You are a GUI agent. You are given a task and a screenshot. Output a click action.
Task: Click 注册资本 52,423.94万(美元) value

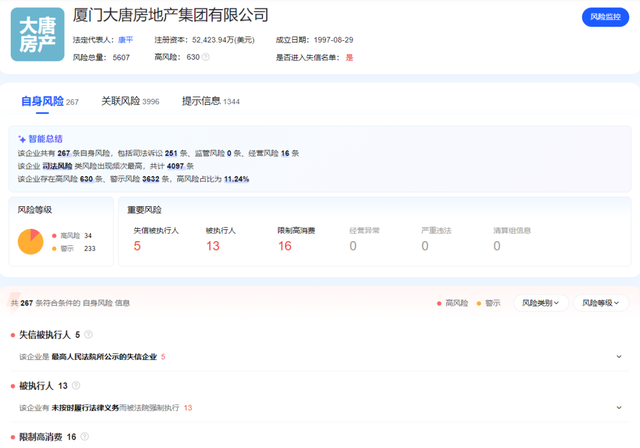(223, 40)
